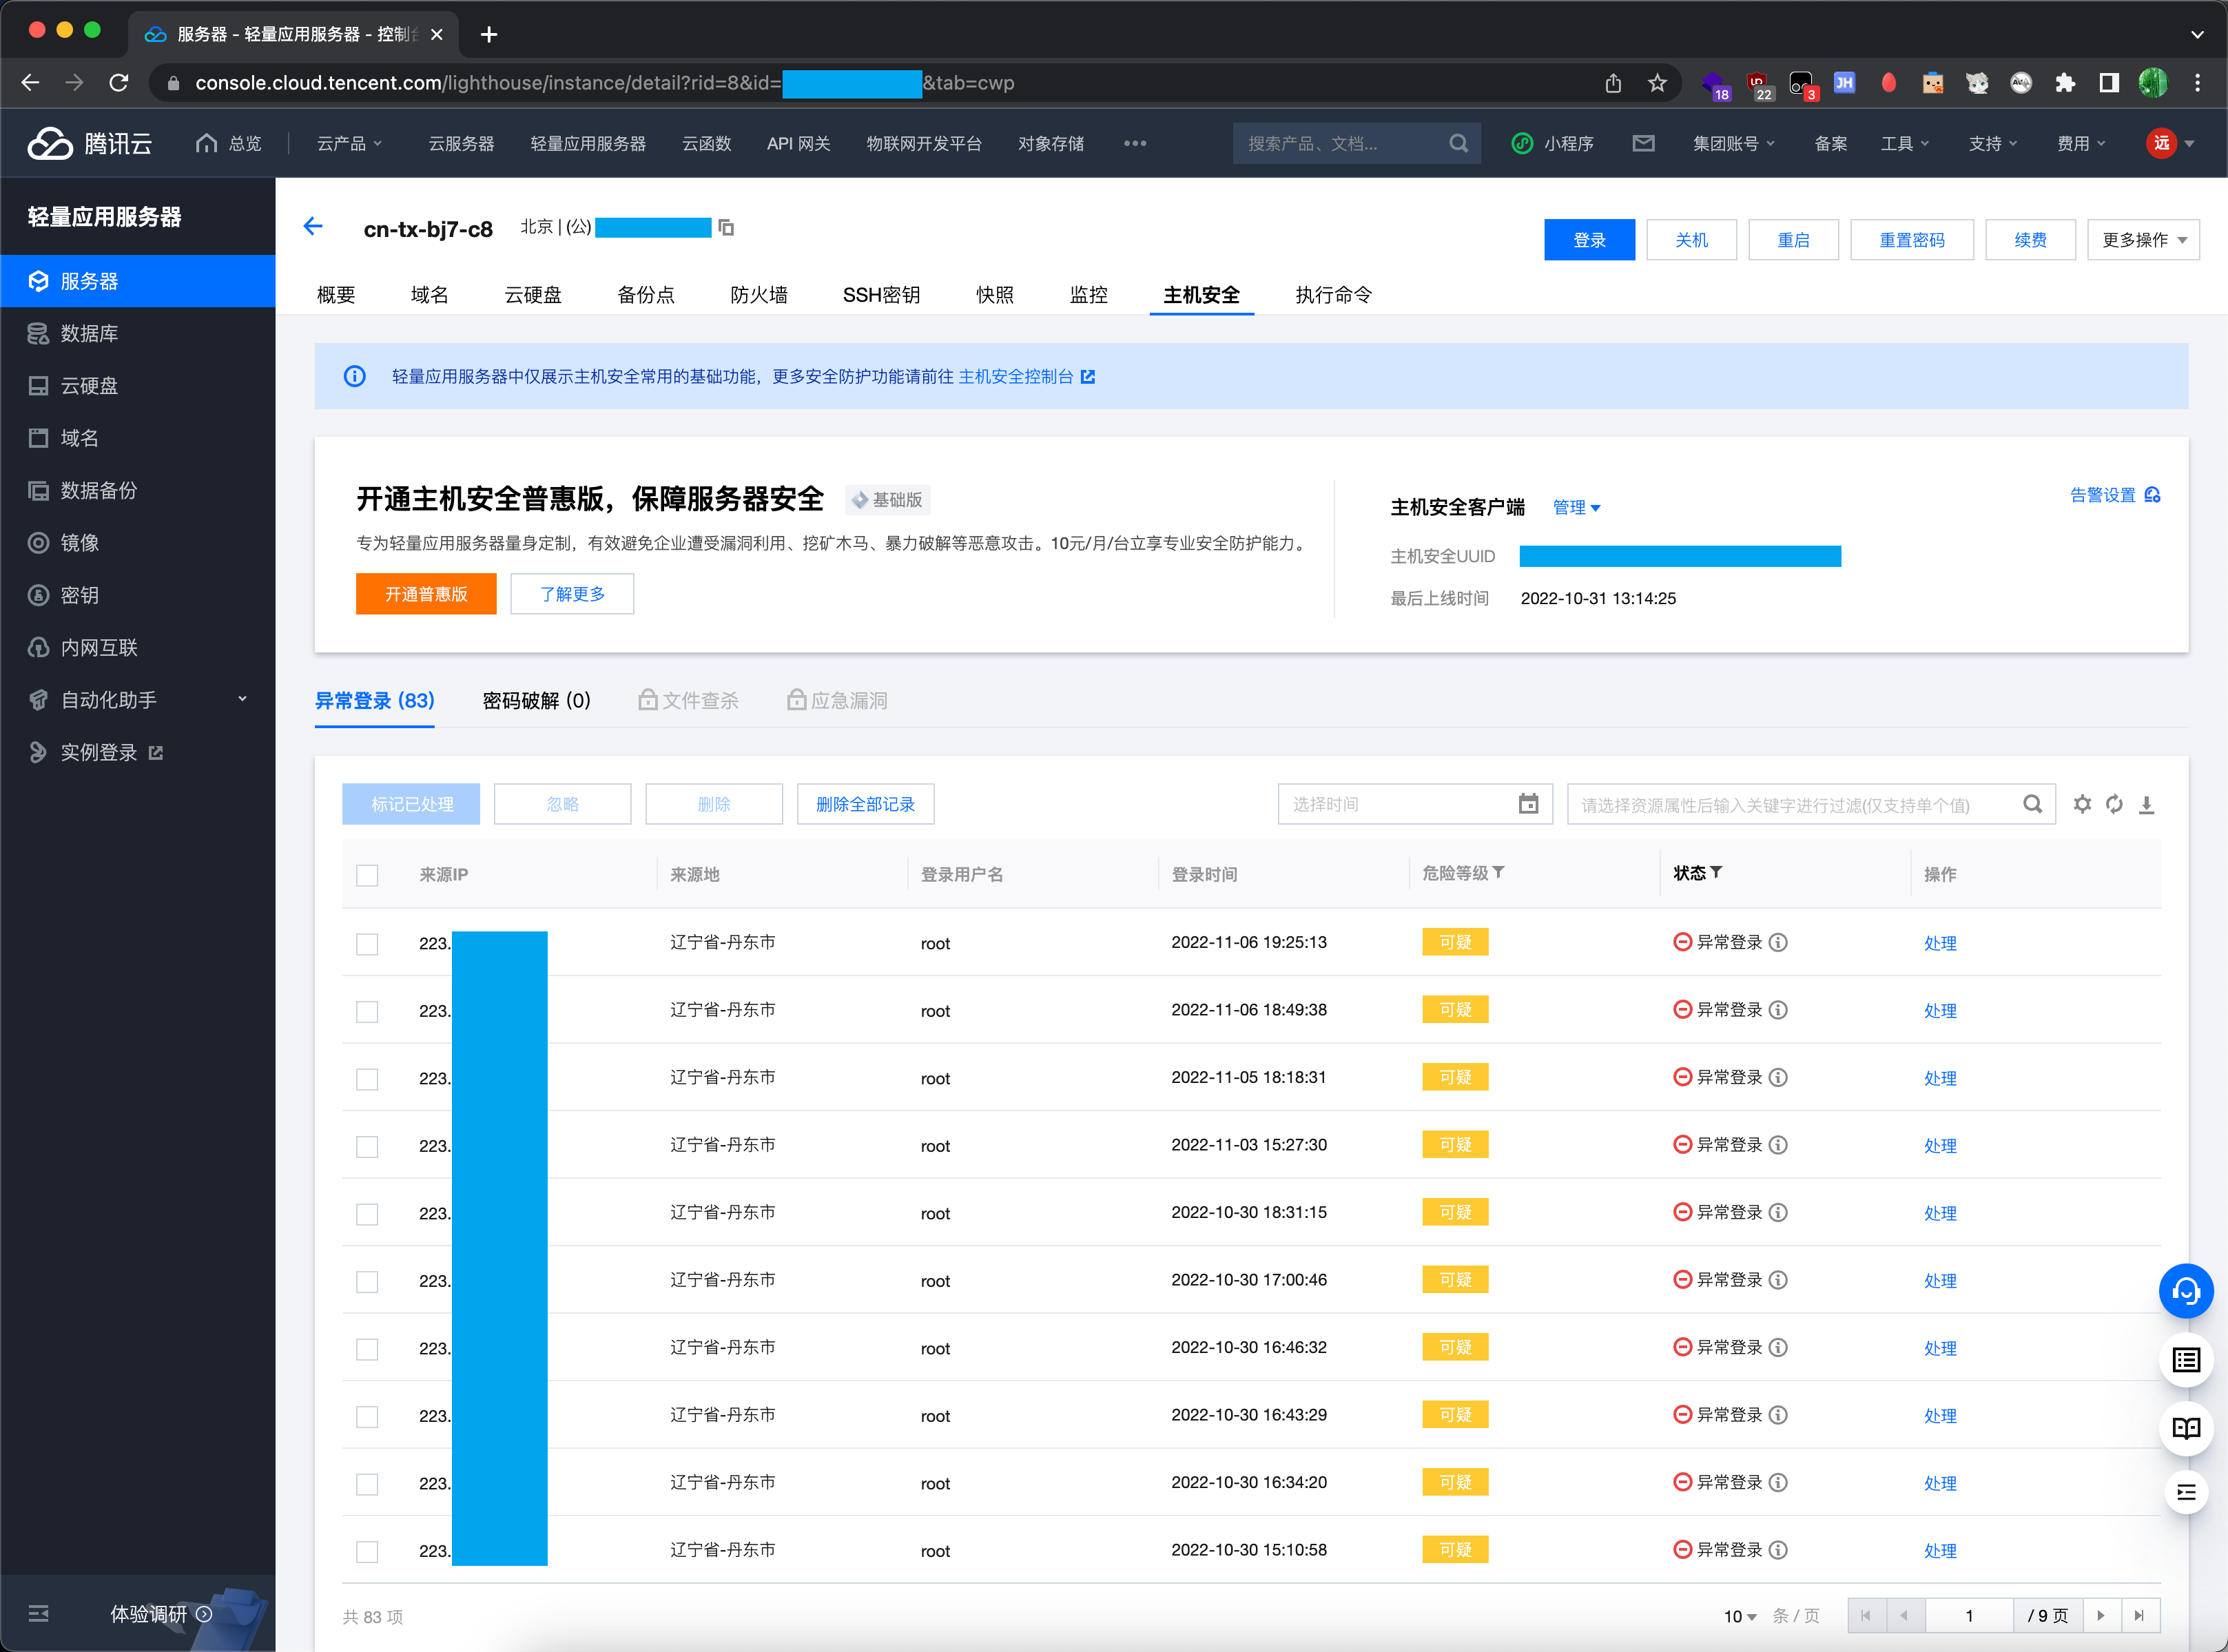Check the row logged at 2022-10-30 16:46:32
This screenshot has height=1652, width=2228.
click(367, 1349)
